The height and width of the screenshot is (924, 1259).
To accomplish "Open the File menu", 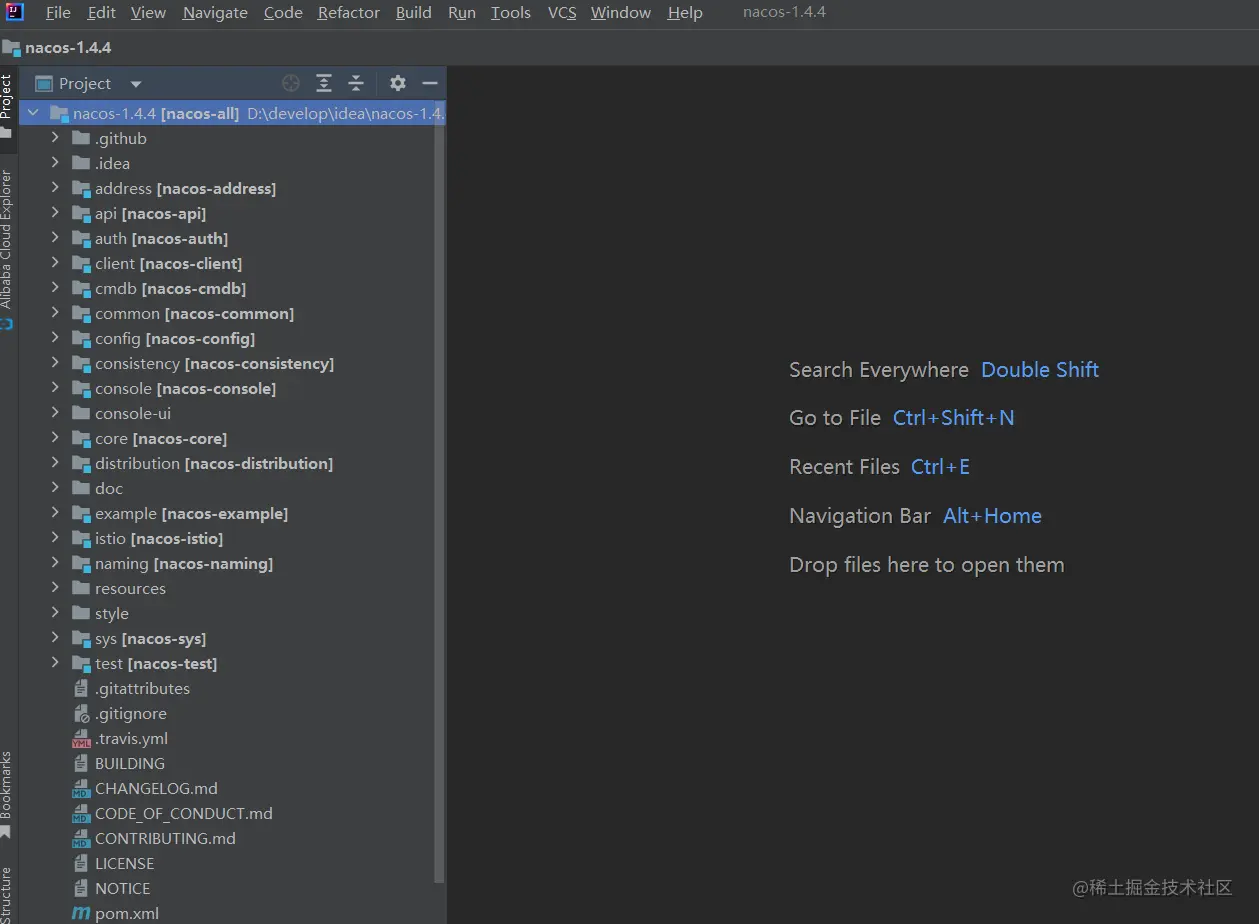I will [58, 12].
